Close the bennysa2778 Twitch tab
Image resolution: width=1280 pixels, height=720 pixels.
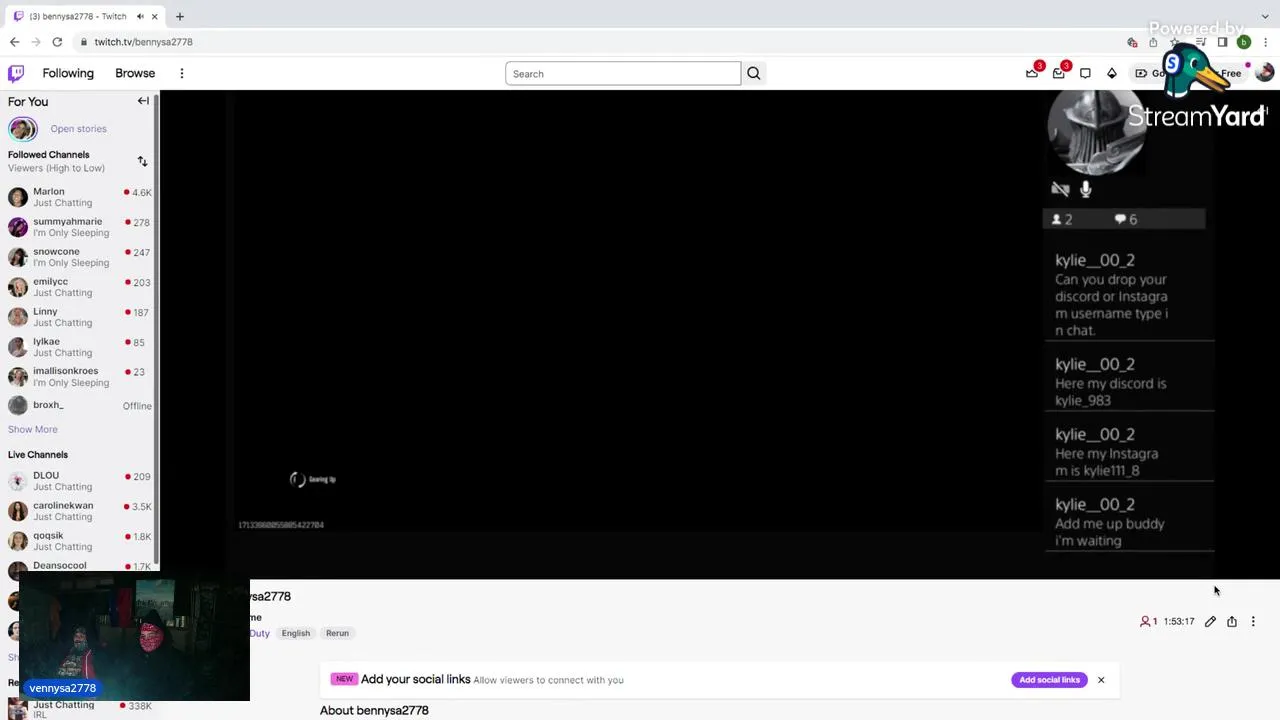coord(154,16)
